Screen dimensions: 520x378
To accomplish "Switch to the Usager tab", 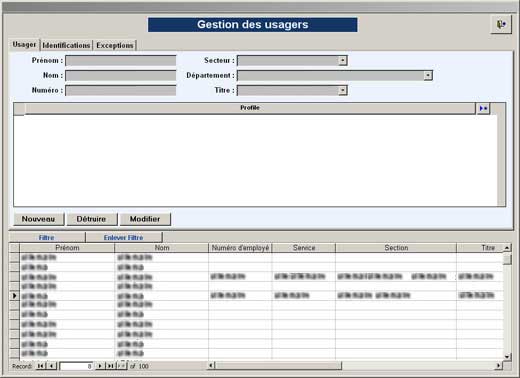I will (x=24, y=44).
